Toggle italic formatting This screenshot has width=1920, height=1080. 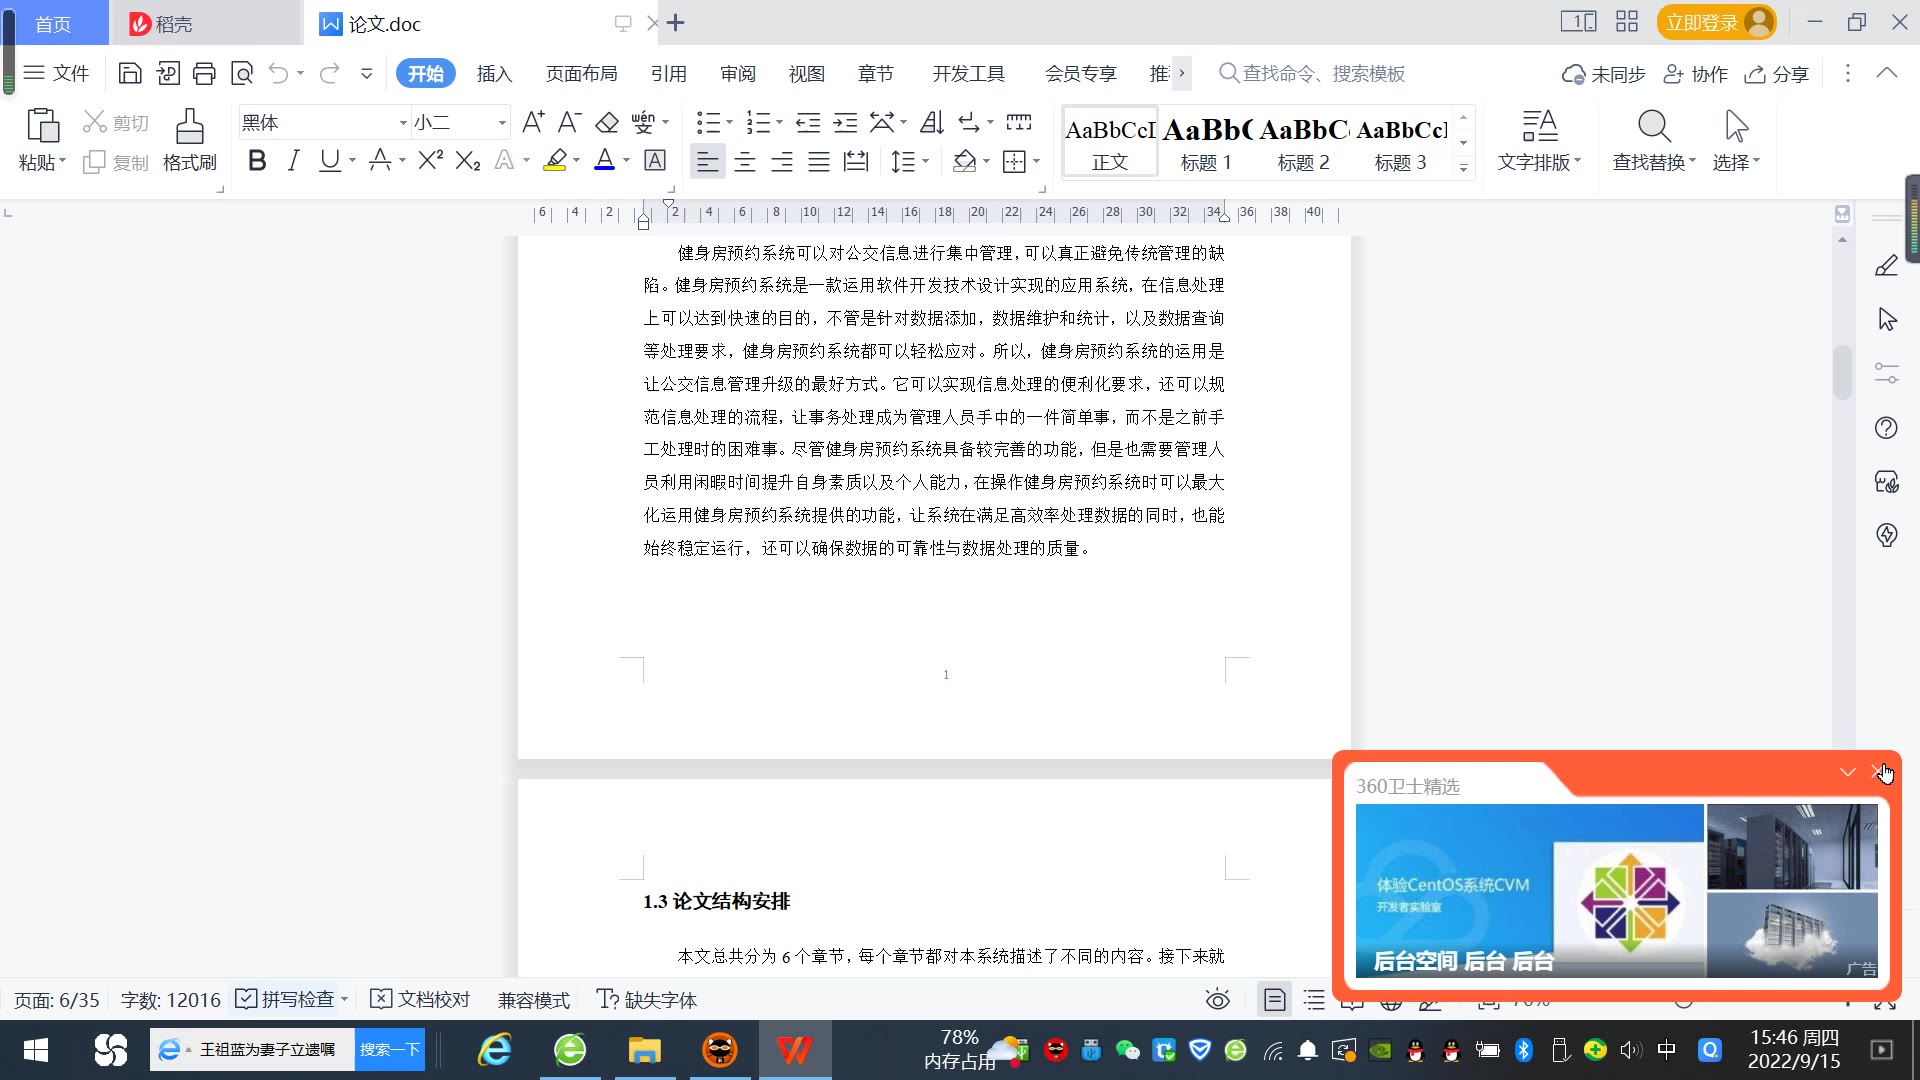point(293,161)
